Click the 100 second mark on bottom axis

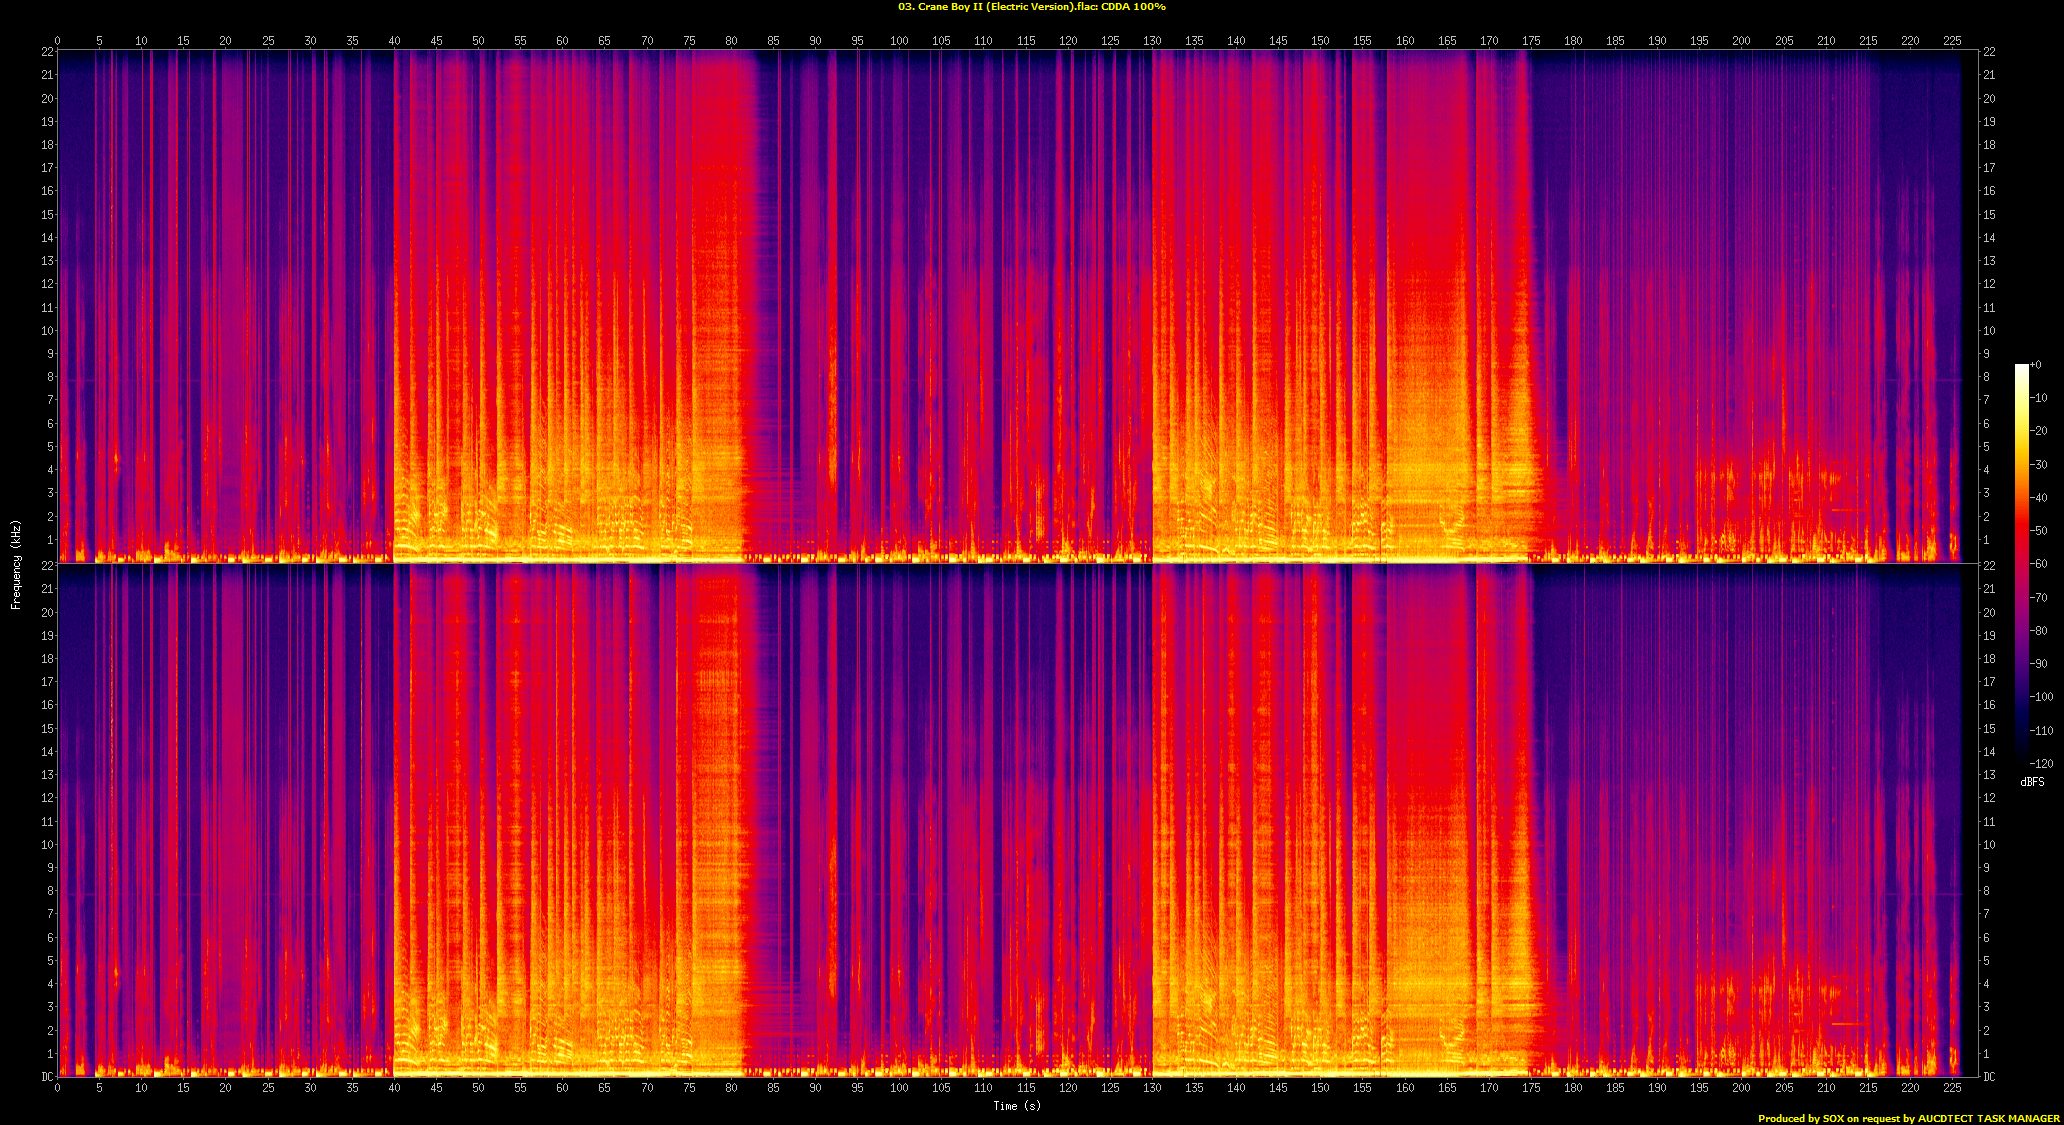click(900, 1088)
